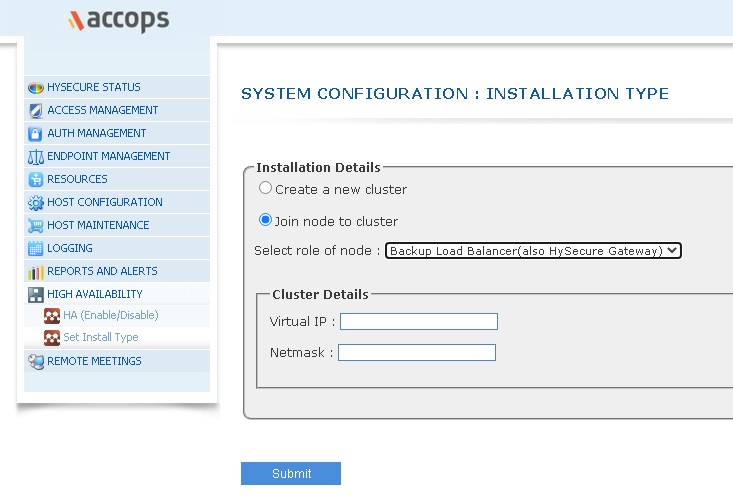The image size is (733, 495).
Task: Open Auth Management menu
Action: coord(117,133)
